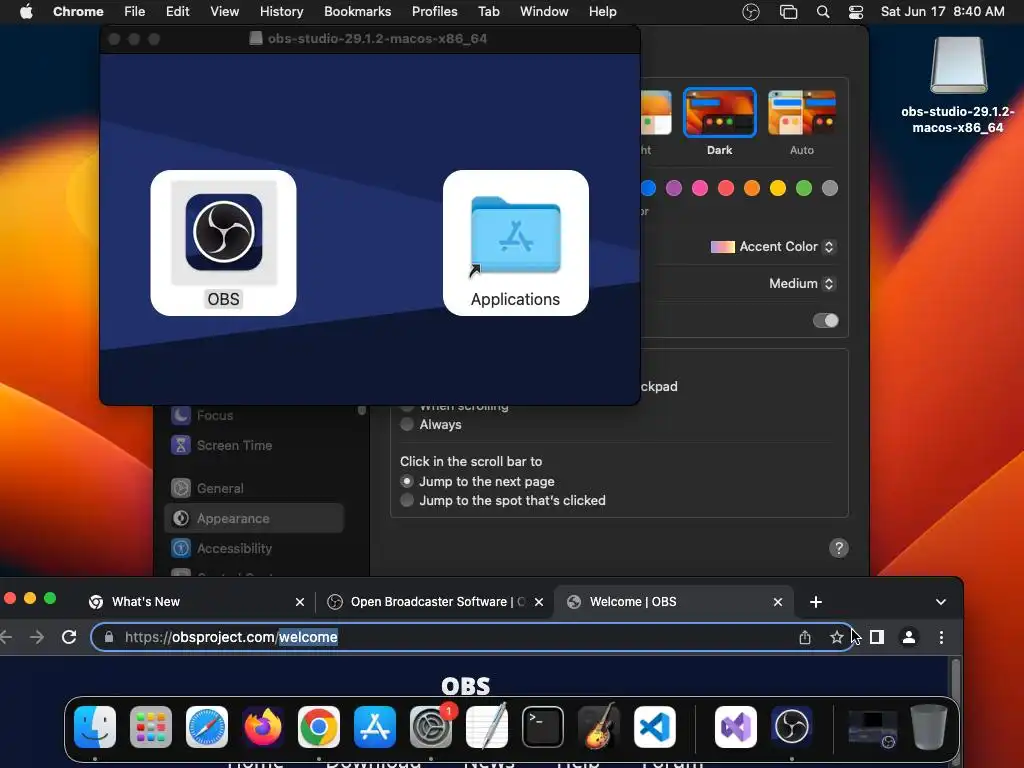
Task: Pick the graphite accent color
Action: tap(830, 188)
